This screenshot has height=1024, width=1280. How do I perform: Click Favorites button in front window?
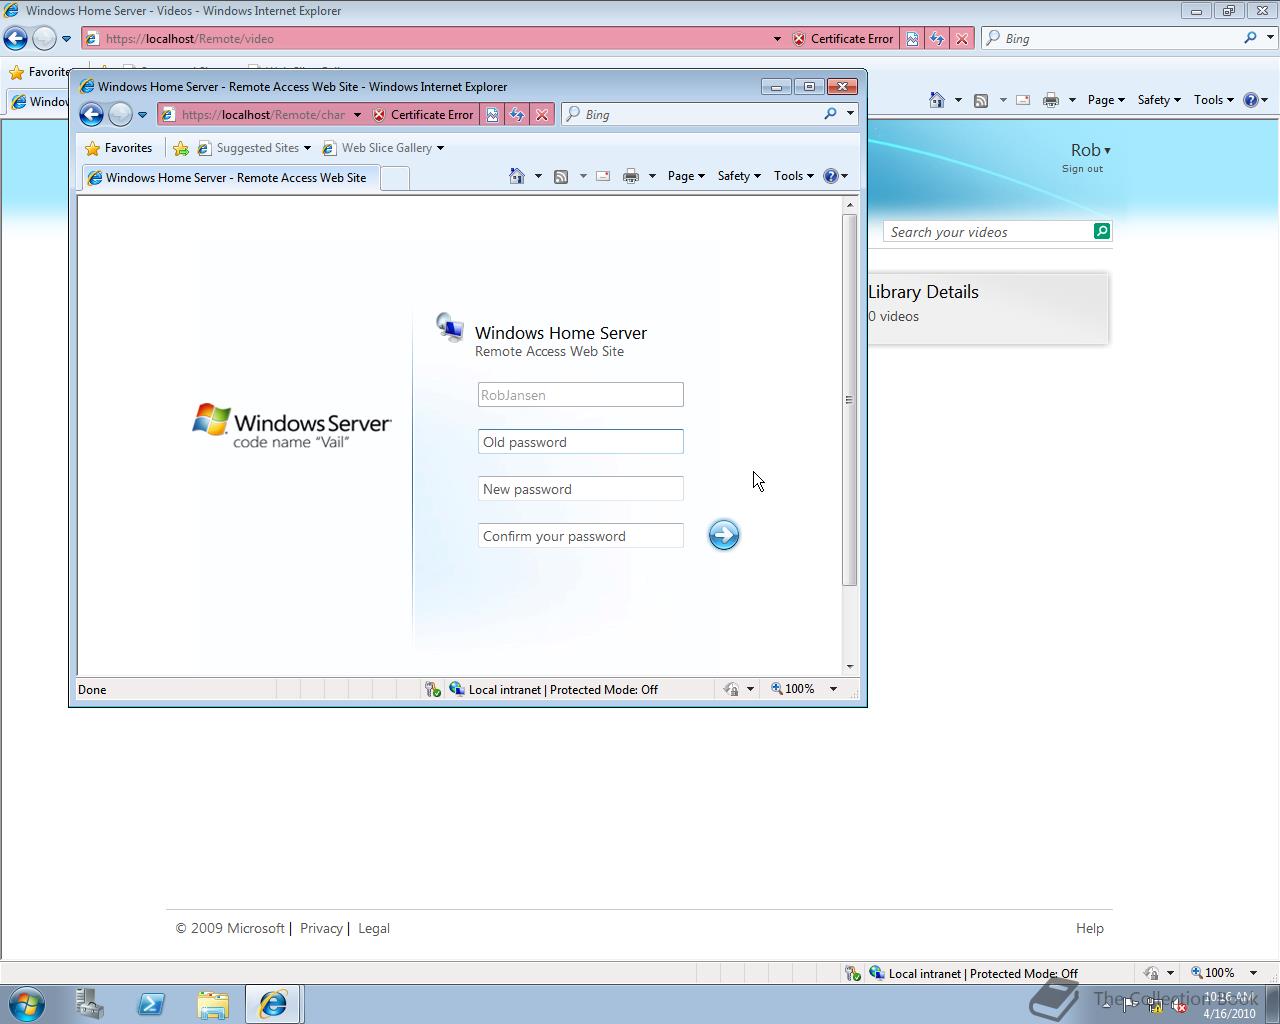point(119,148)
